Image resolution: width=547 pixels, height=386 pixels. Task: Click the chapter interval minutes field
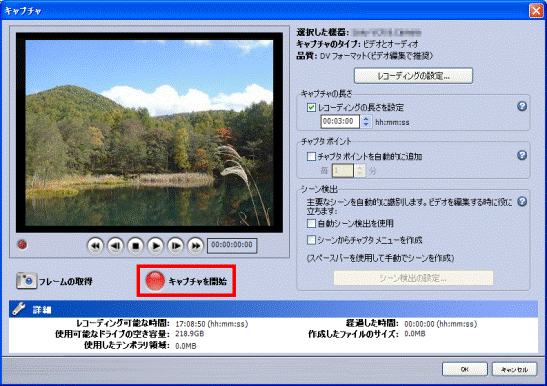[343, 171]
